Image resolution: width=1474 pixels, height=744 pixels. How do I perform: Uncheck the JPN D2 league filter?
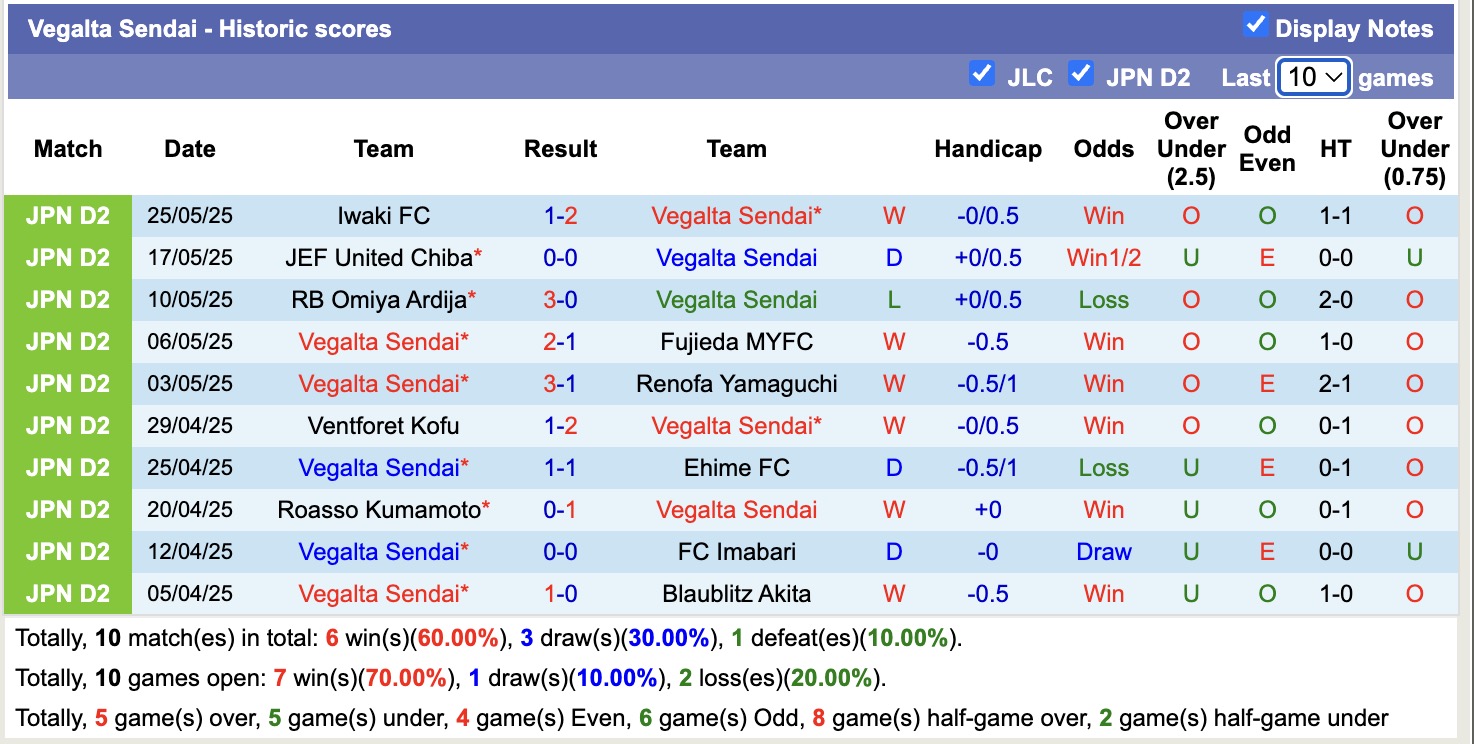[1080, 74]
